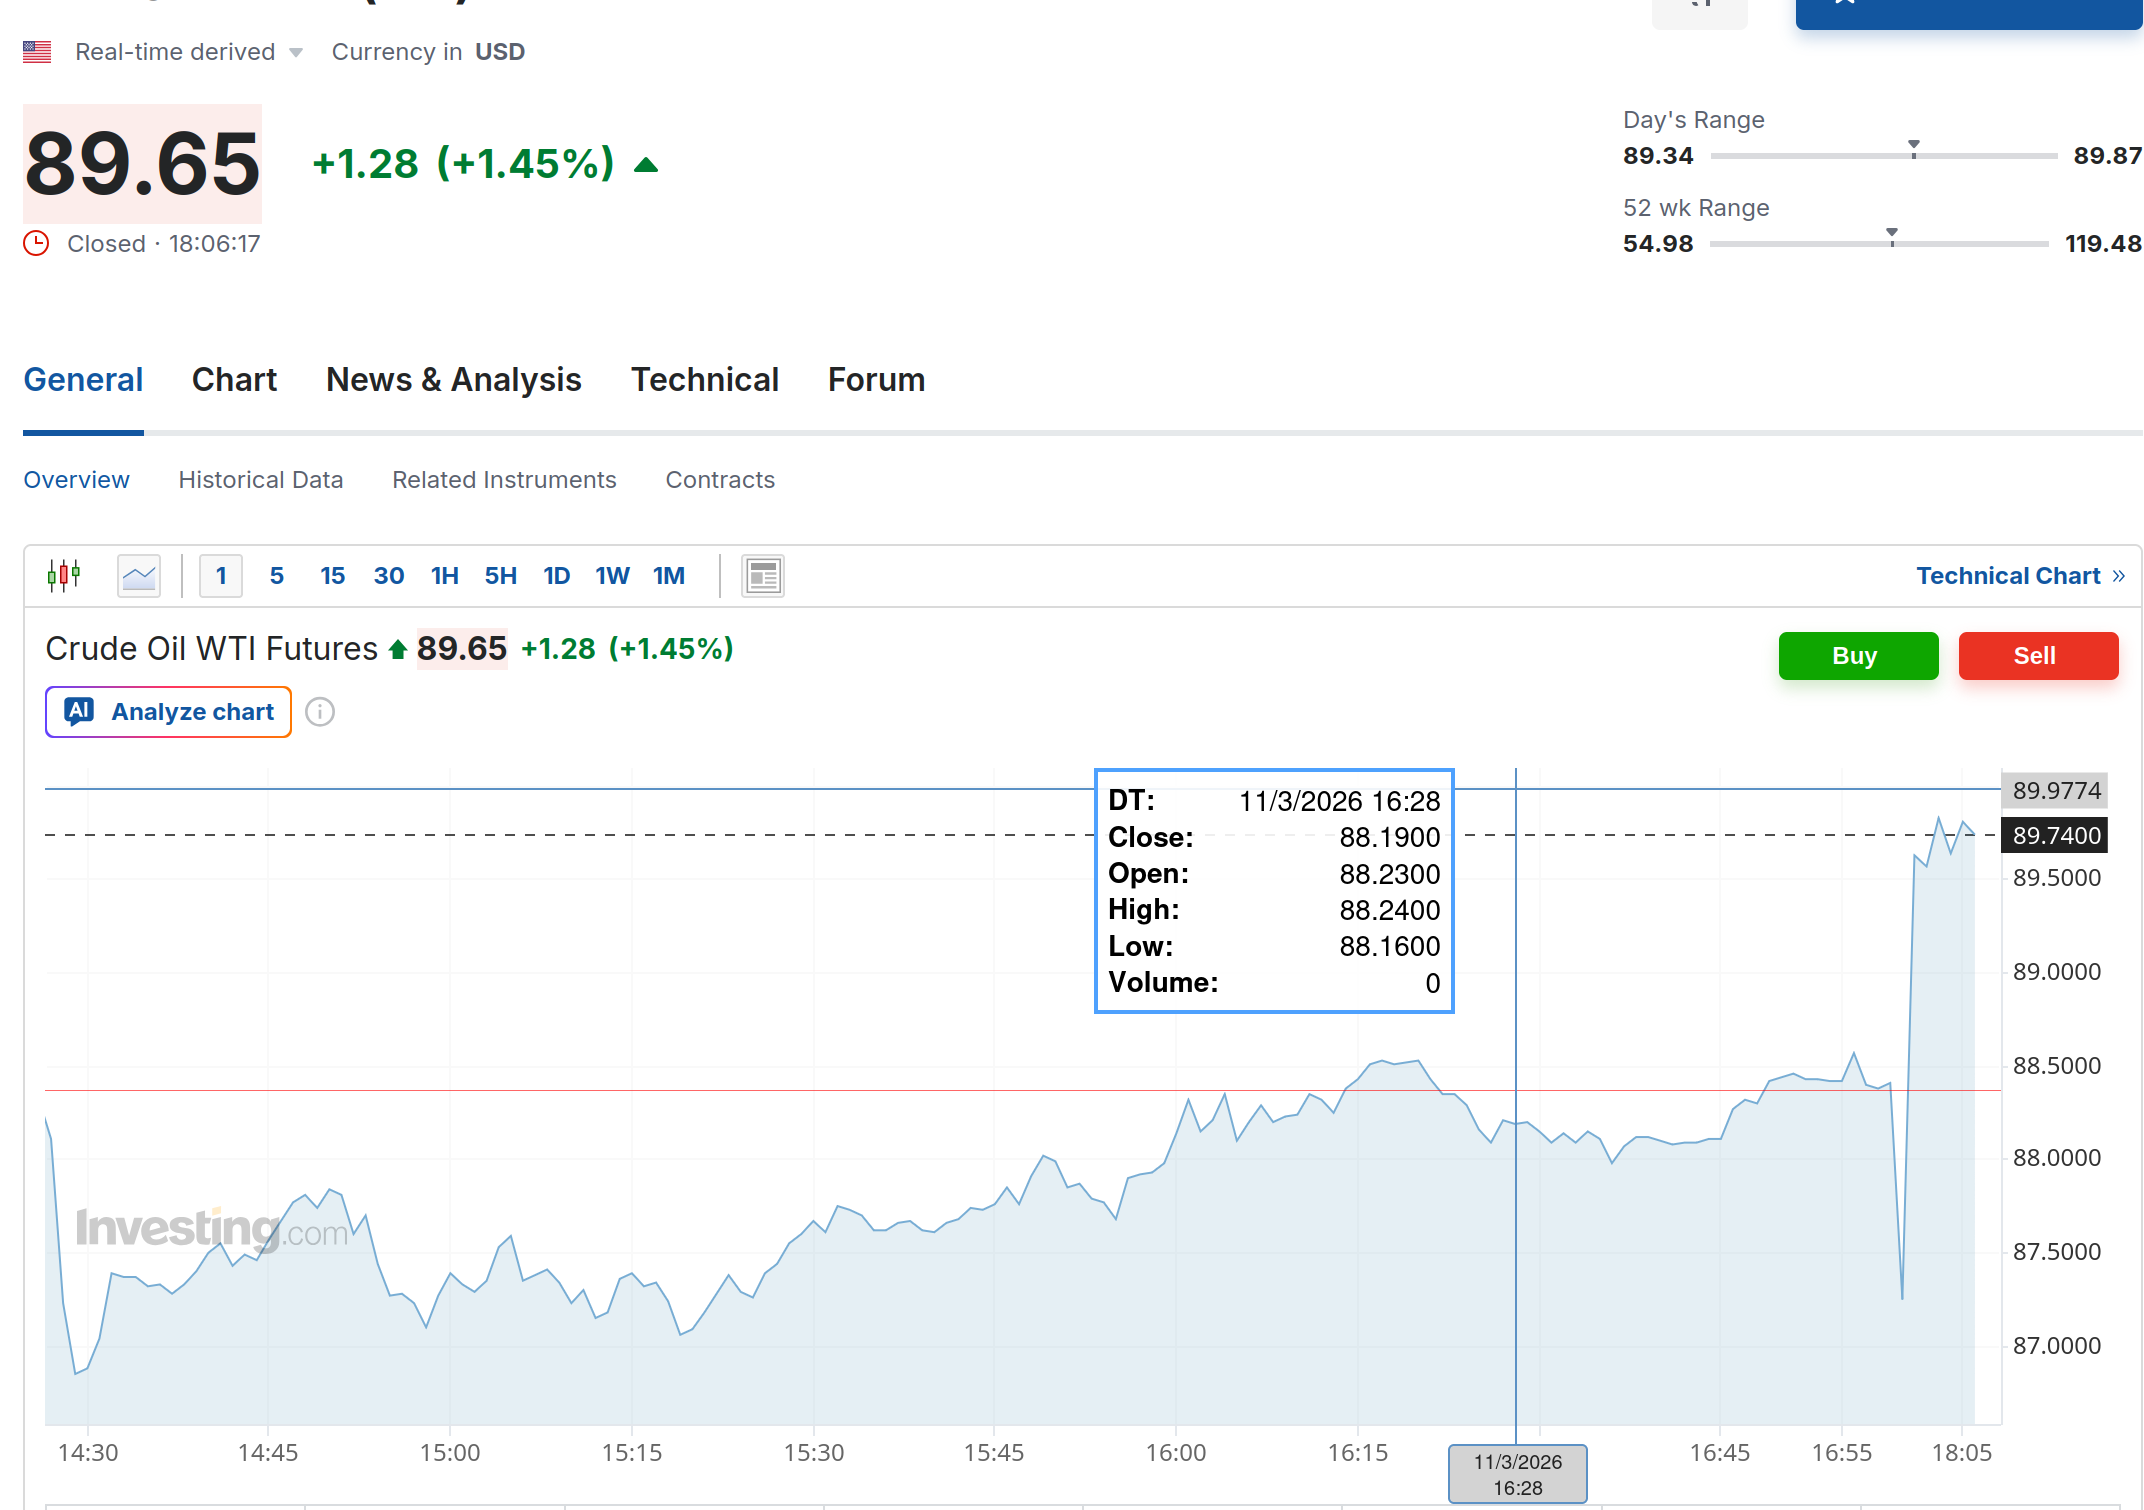This screenshot has width=2144, height=1510.
Task: Open the News & Analysis tab
Action: pyautogui.click(x=453, y=380)
